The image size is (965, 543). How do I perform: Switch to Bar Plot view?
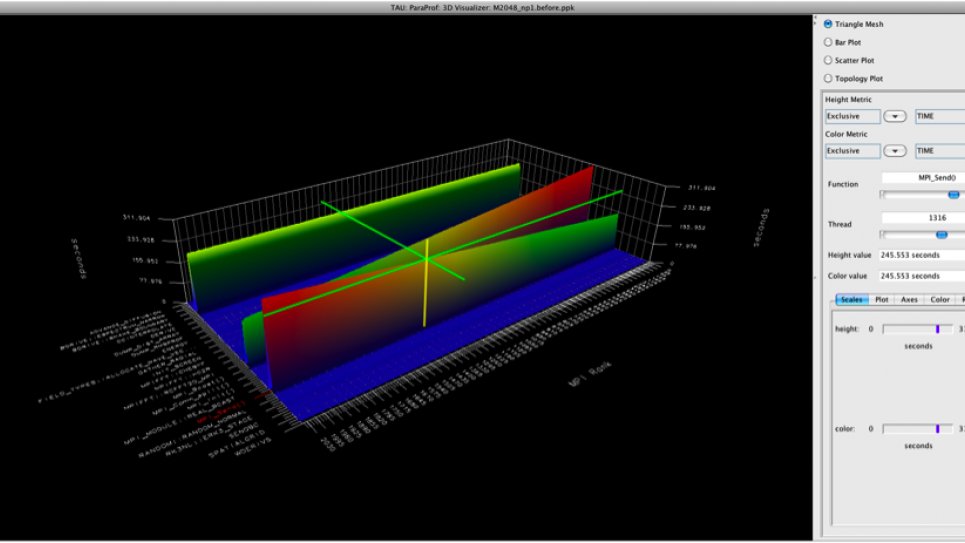pyautogui.click(x=828, y=42)
